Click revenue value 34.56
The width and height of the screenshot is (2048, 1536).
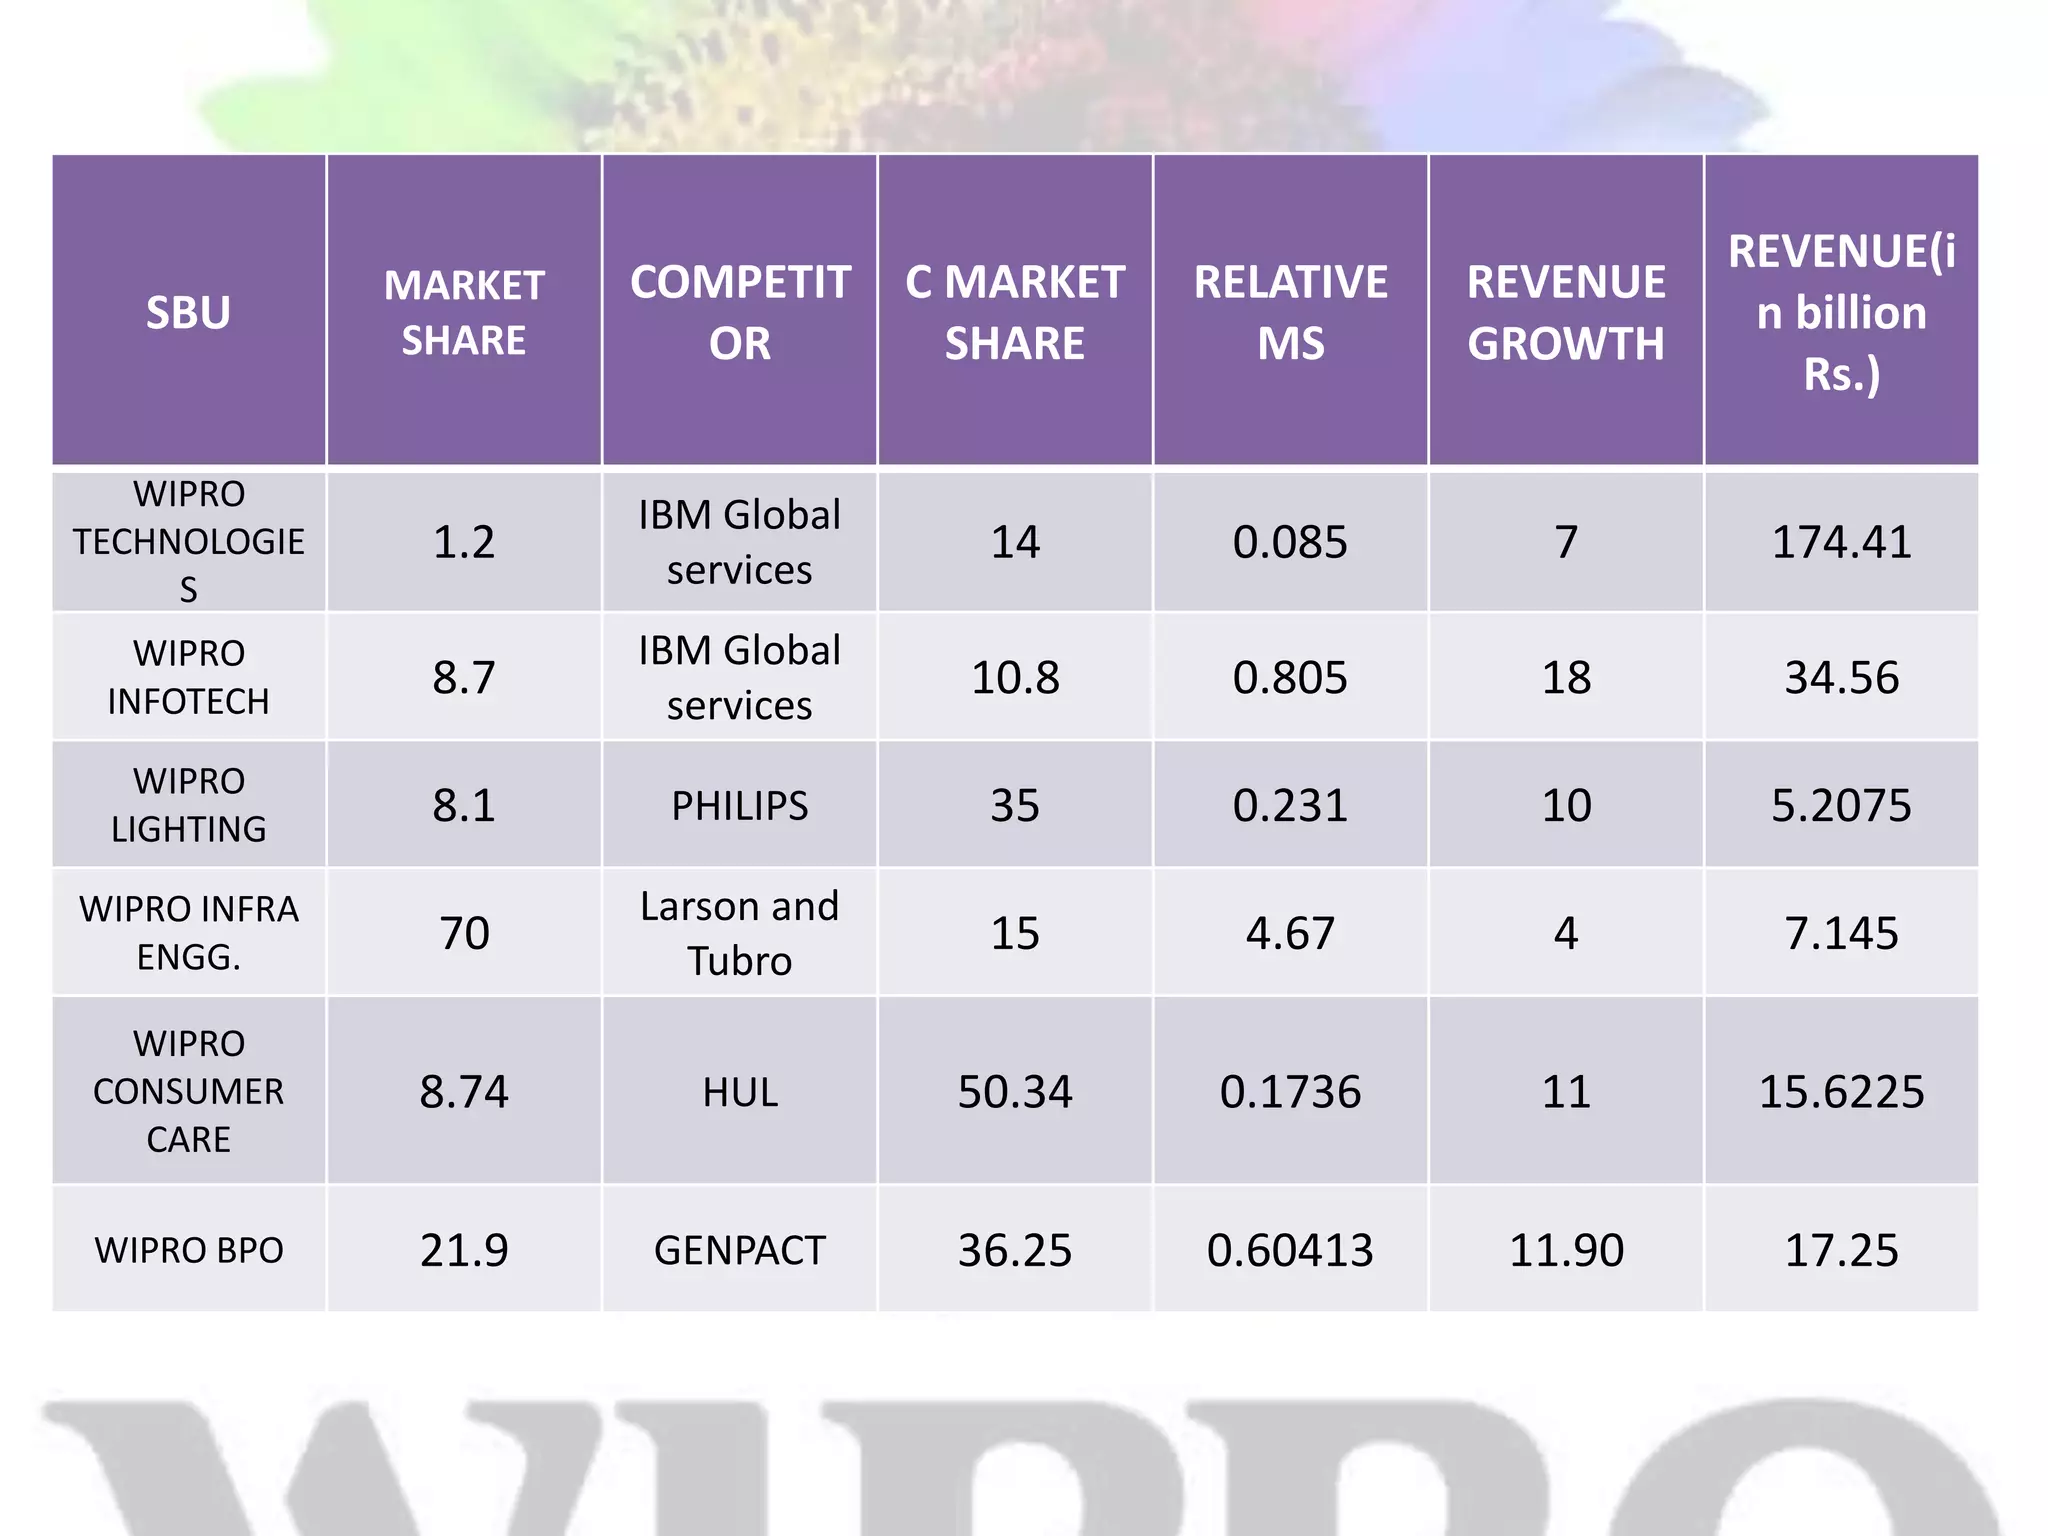1842,677
